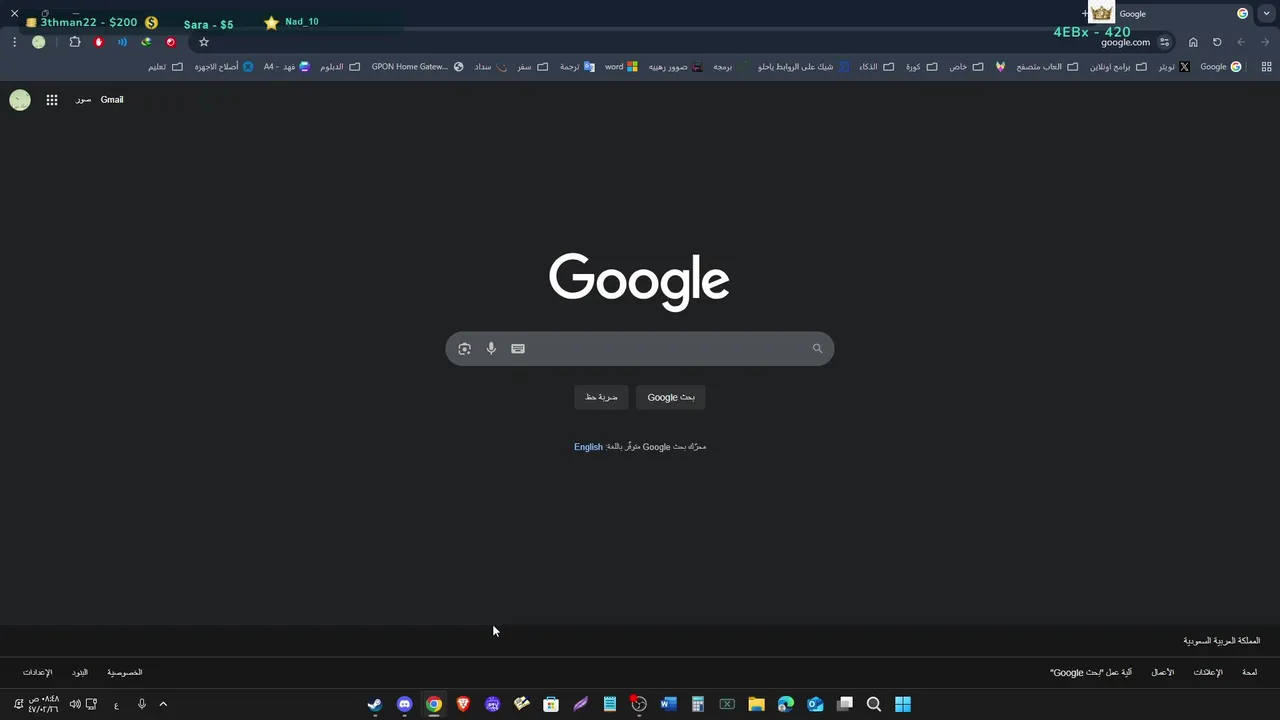Viewport: 1280px width, 720px height.
Task: Open the GPON Home Gateway bookmark
Action: (x=417, y=67)
